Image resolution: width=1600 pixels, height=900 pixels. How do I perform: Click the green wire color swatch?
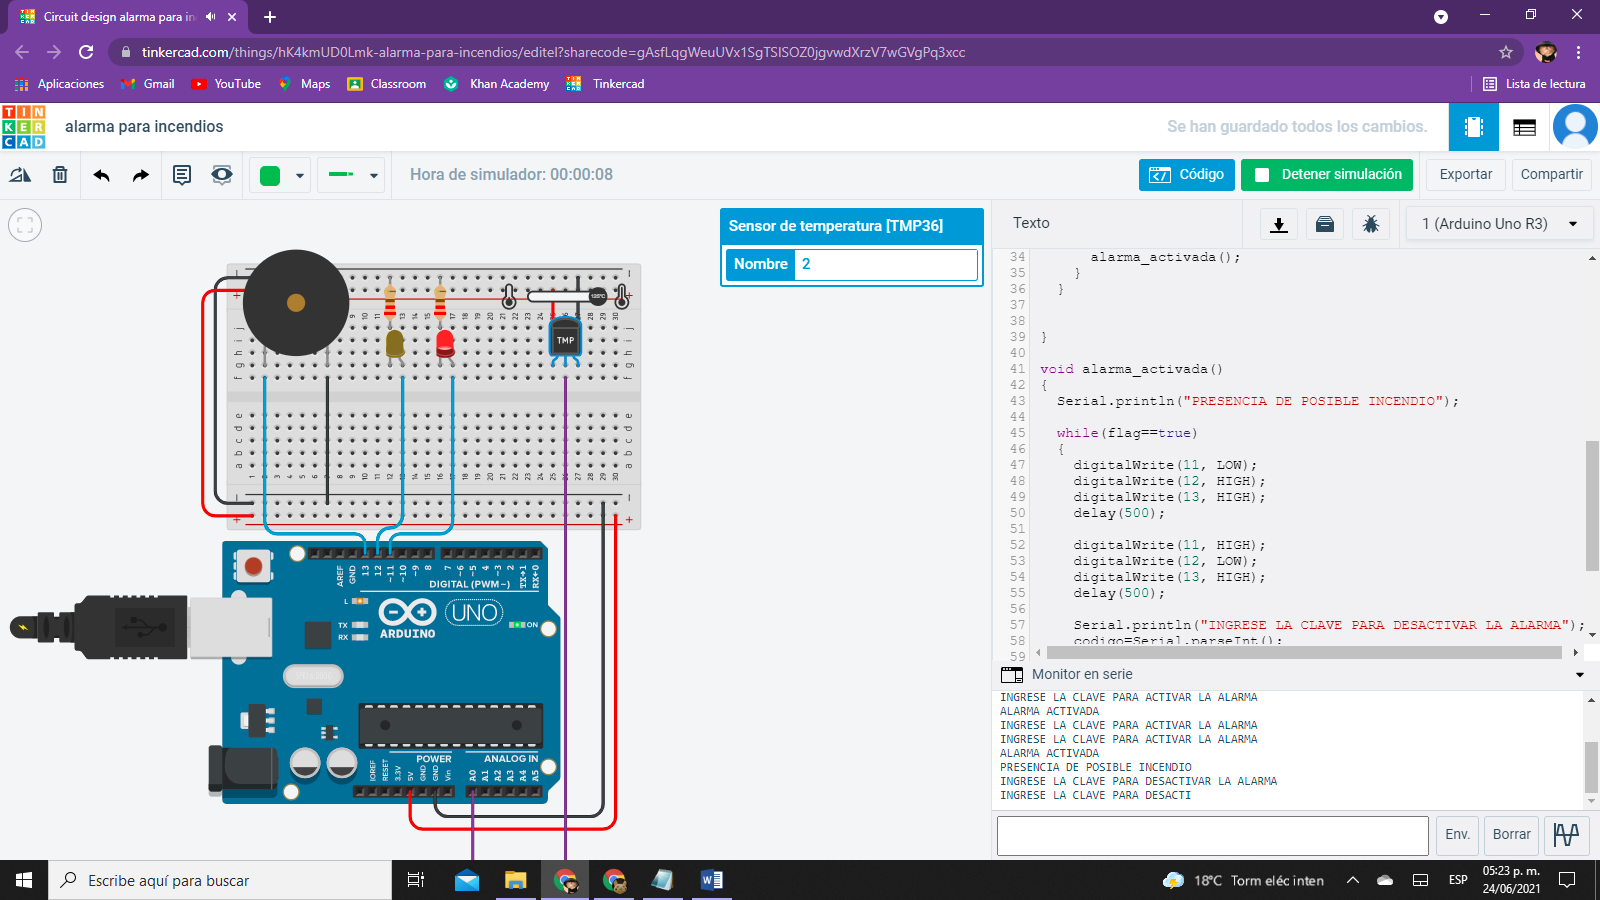coord(270,175)
